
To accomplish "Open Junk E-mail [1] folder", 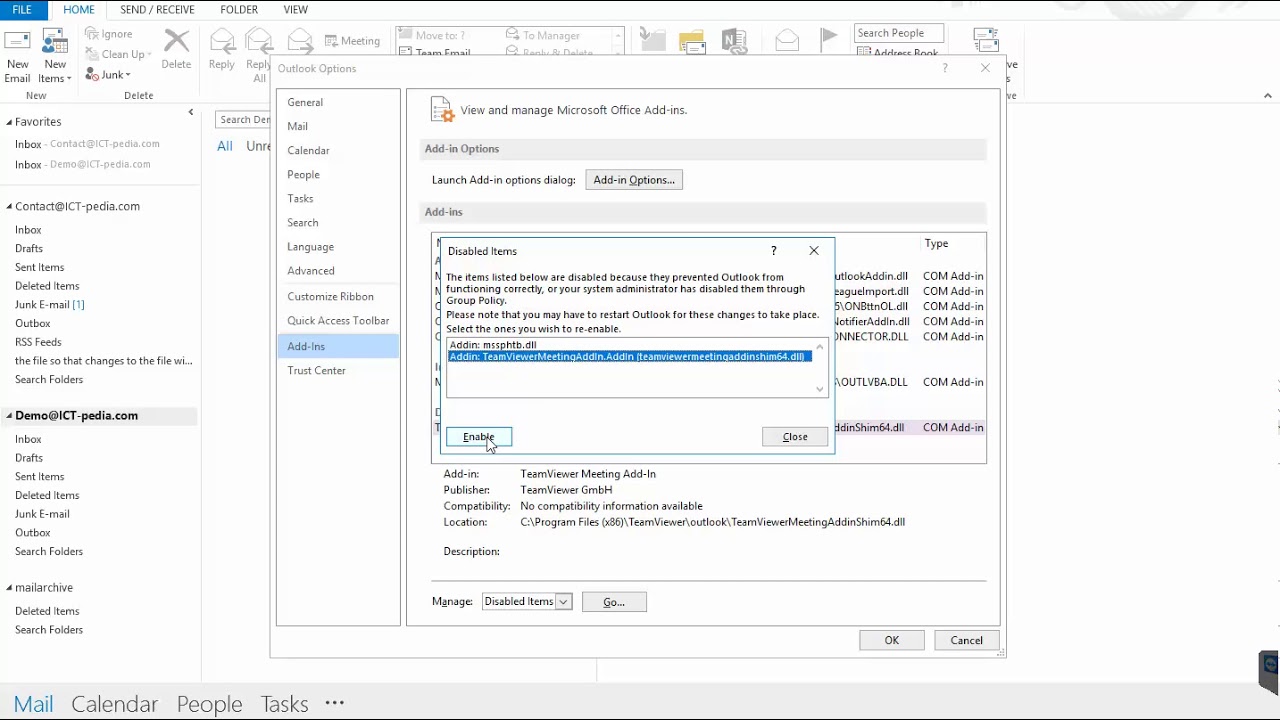I will tap(50, 305).
